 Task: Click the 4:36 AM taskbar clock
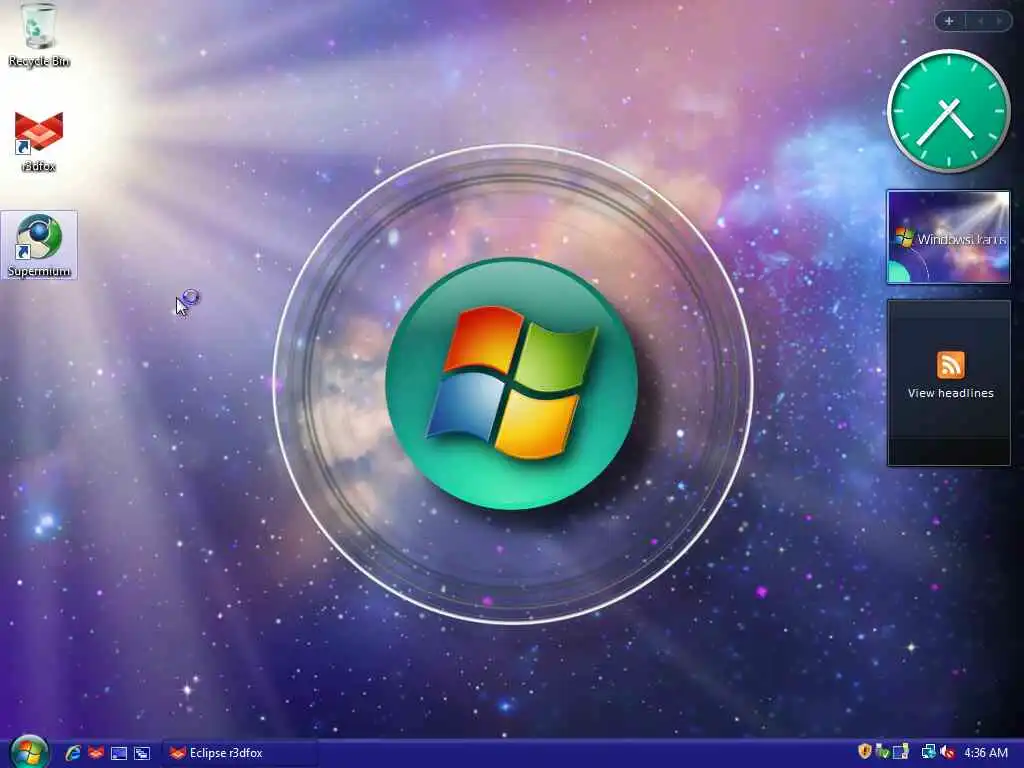click(x=985, y=752)
